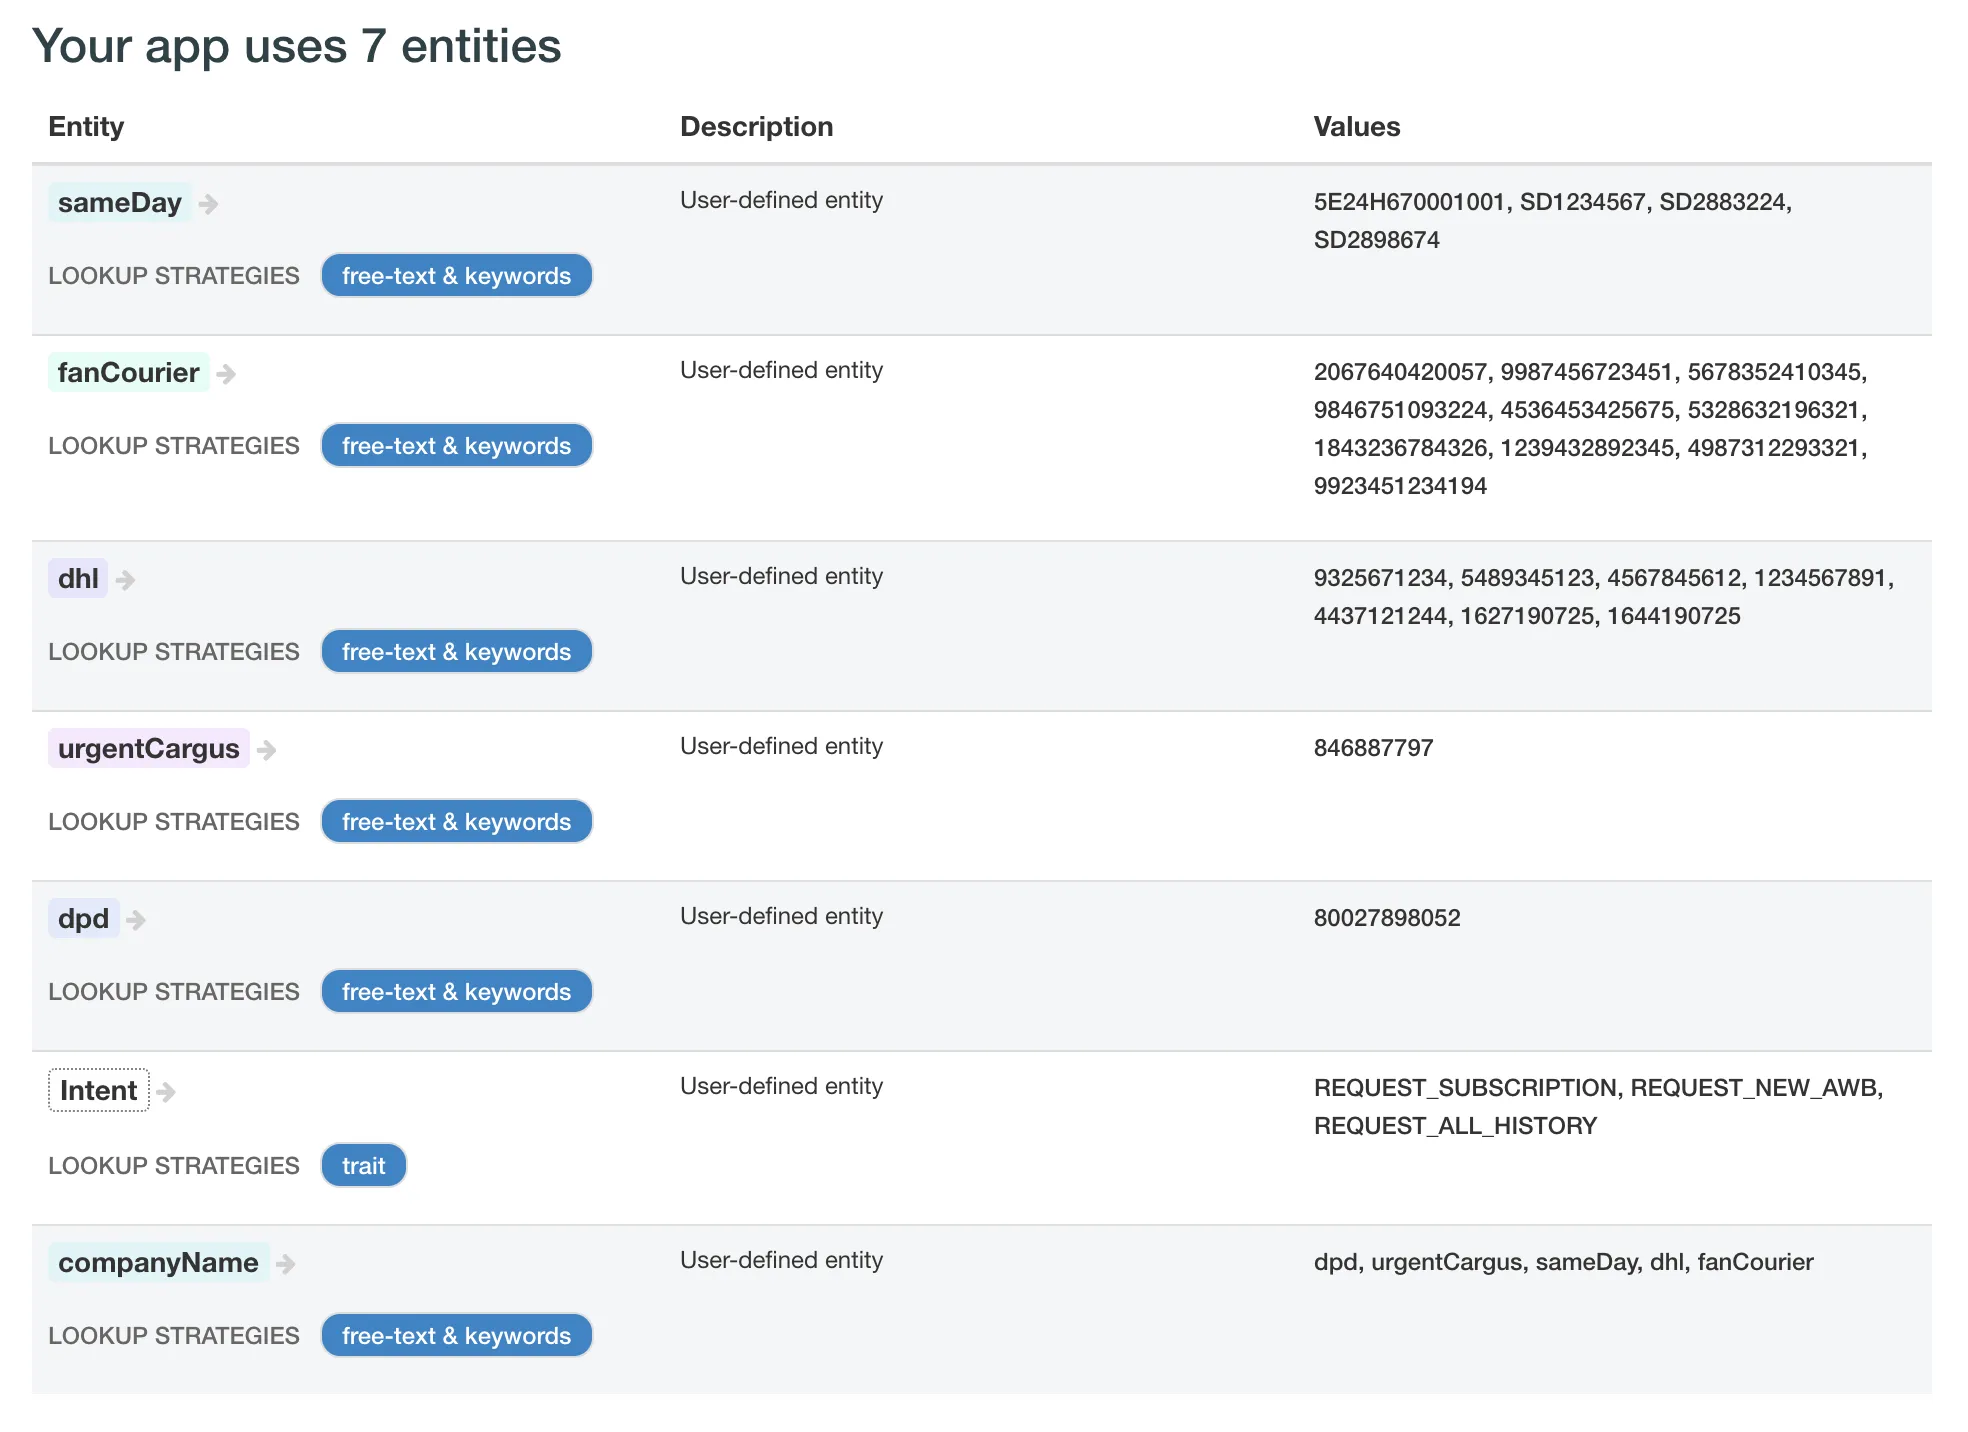Click the Values column header
This screenshot has height=1432, width=1968.
[x=1356, y=127]
